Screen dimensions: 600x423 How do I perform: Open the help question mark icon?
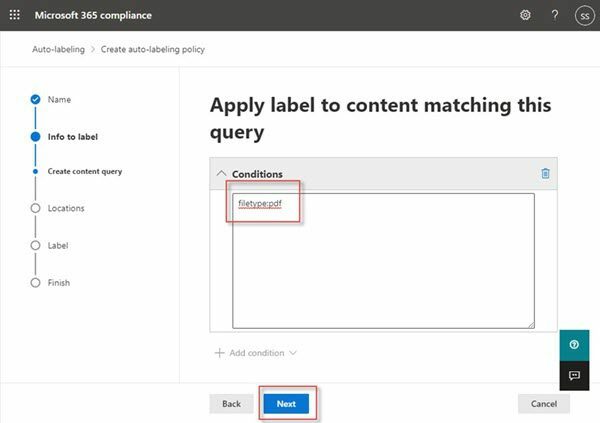554,15
